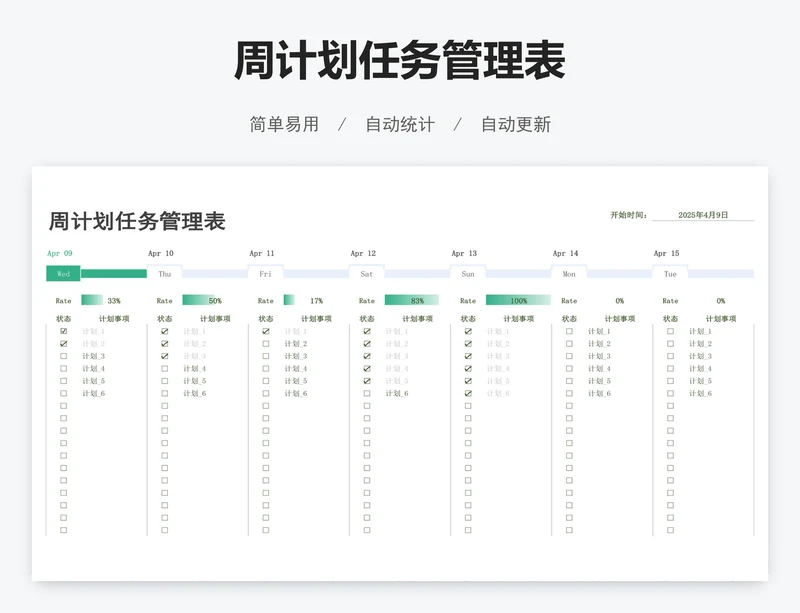Image resolution: width=800 pixels, height=613 pixels.
Task: Select the Tue day tab
Action: (x=670, y=274)
